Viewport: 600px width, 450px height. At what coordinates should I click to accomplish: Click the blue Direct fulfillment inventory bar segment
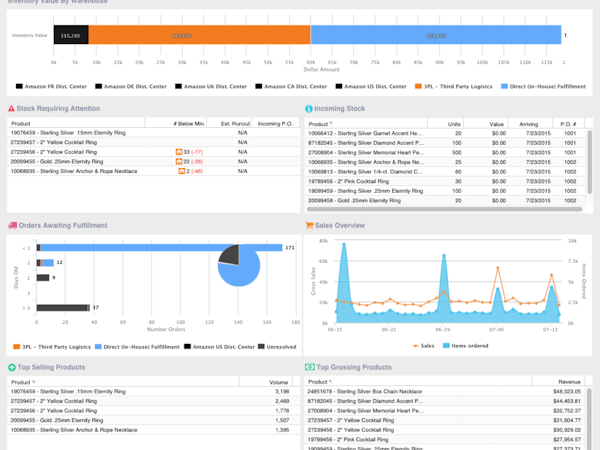(x=436, y=35)
